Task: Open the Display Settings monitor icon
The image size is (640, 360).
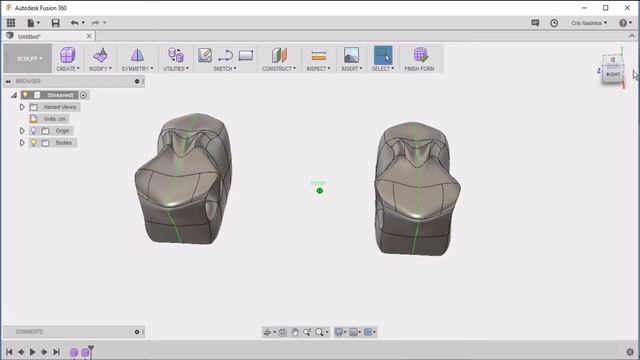Action: pyautogui.click(x=339, y=332)
